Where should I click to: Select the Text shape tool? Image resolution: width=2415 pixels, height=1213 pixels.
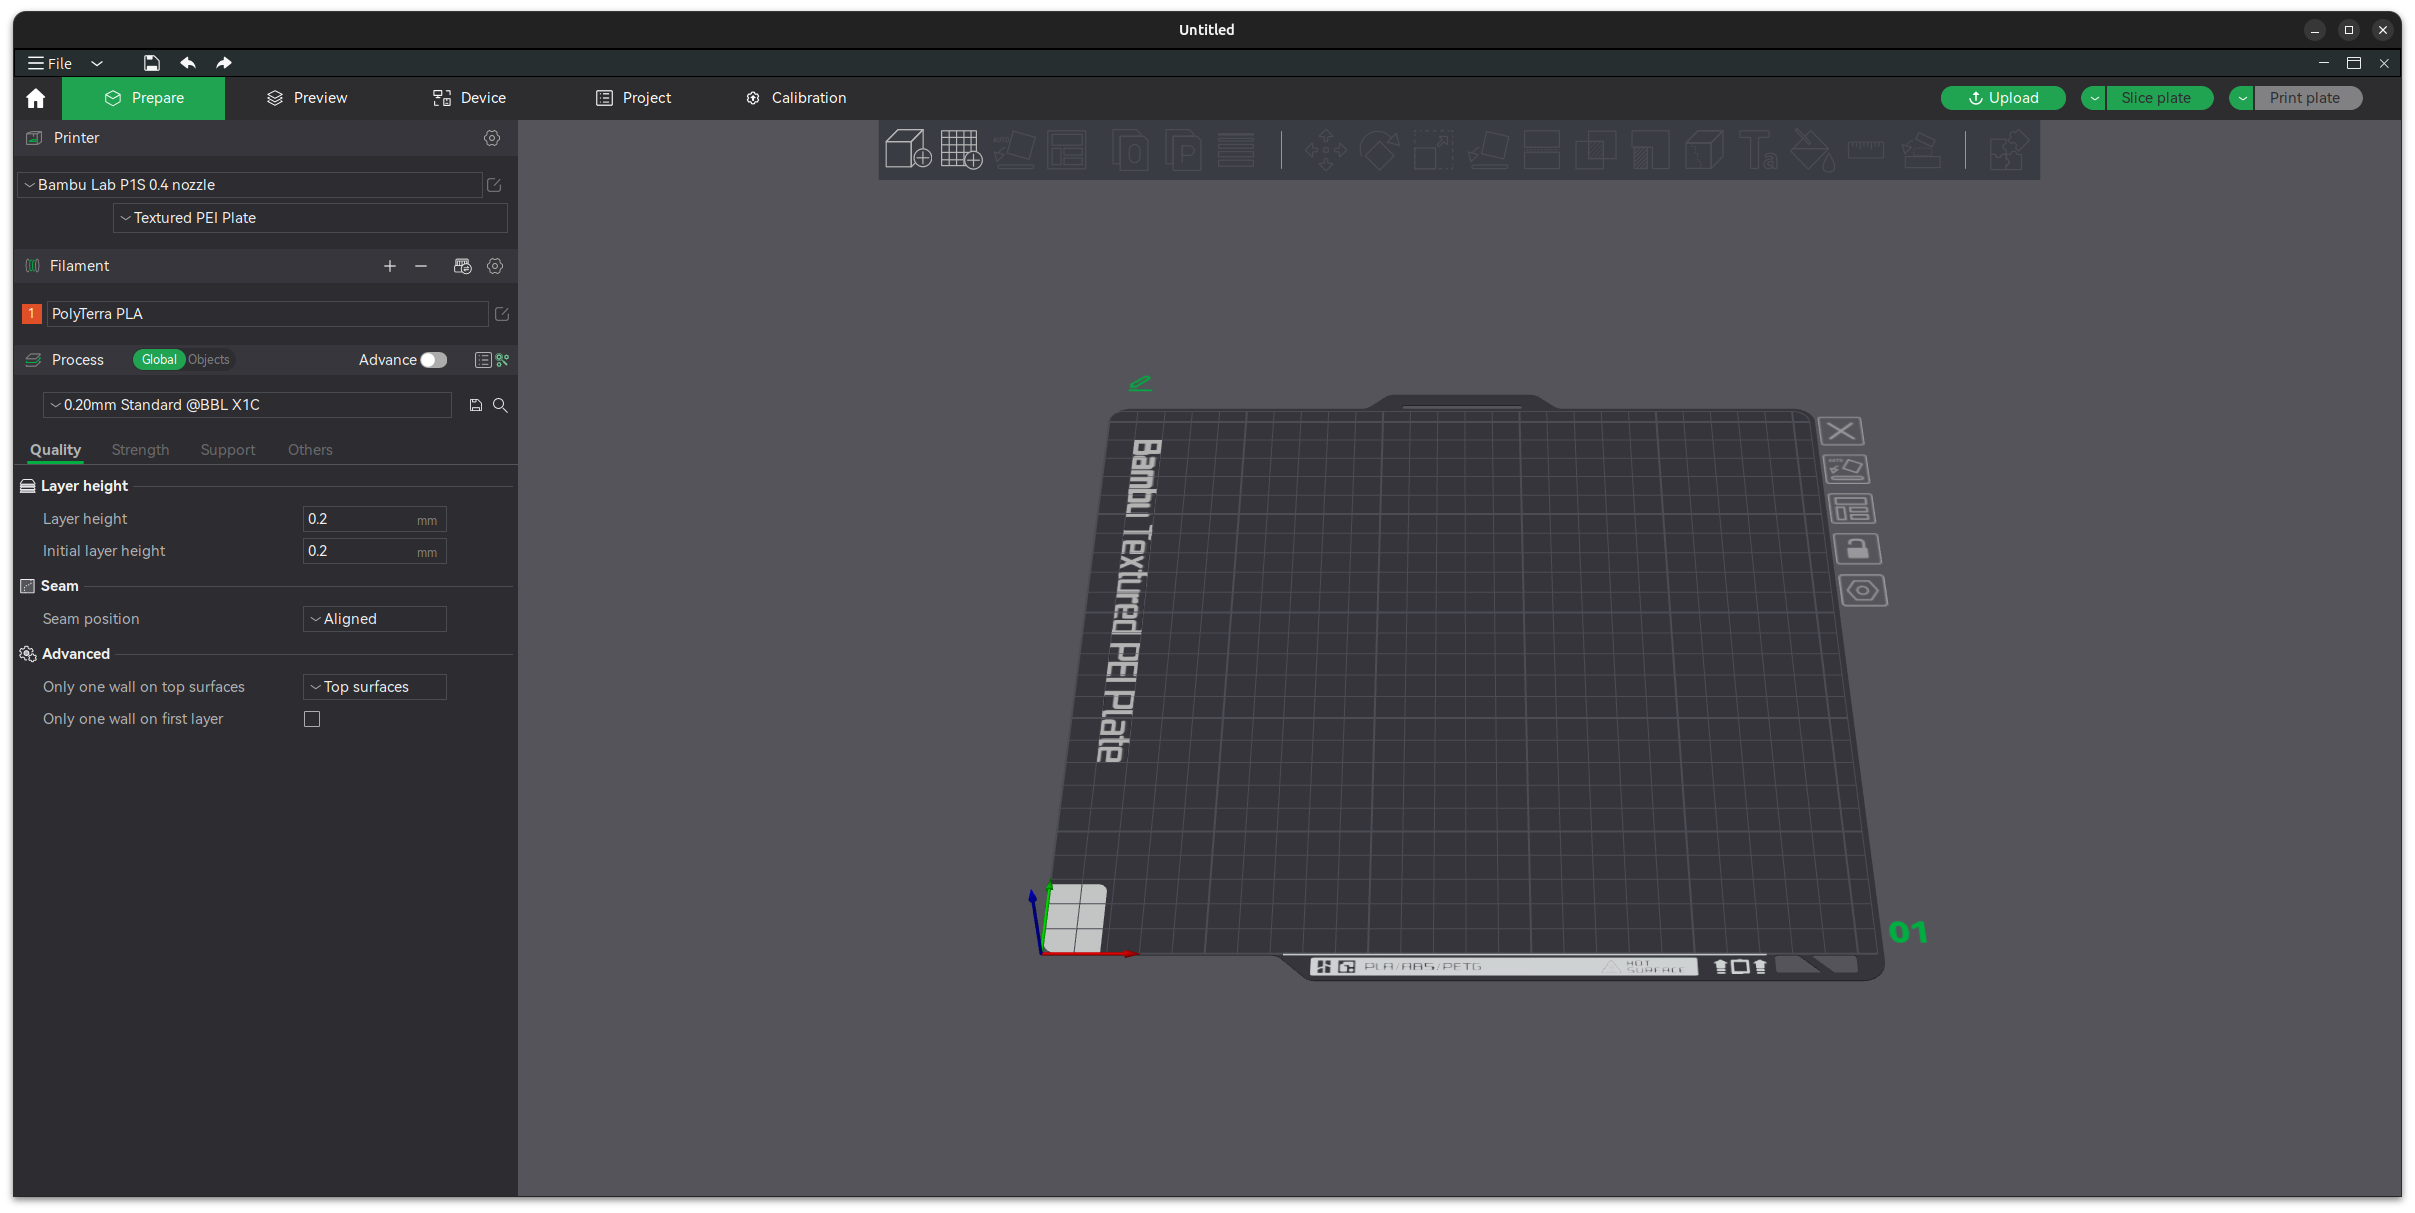[x=1757, y=150]
